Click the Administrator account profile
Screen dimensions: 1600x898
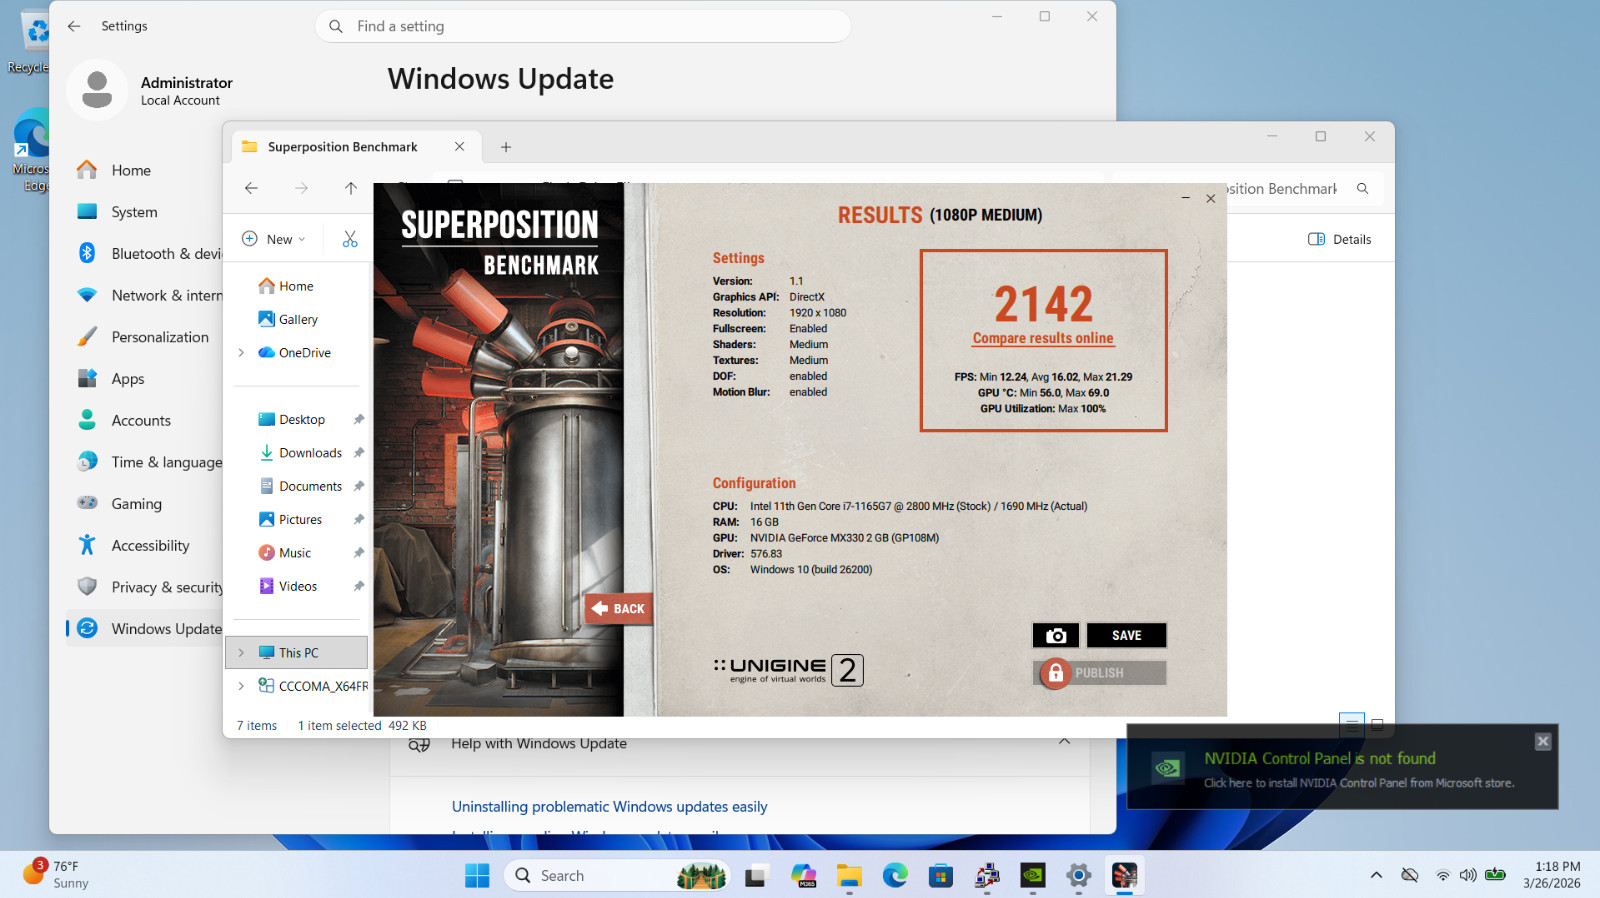tap(150, 90)
